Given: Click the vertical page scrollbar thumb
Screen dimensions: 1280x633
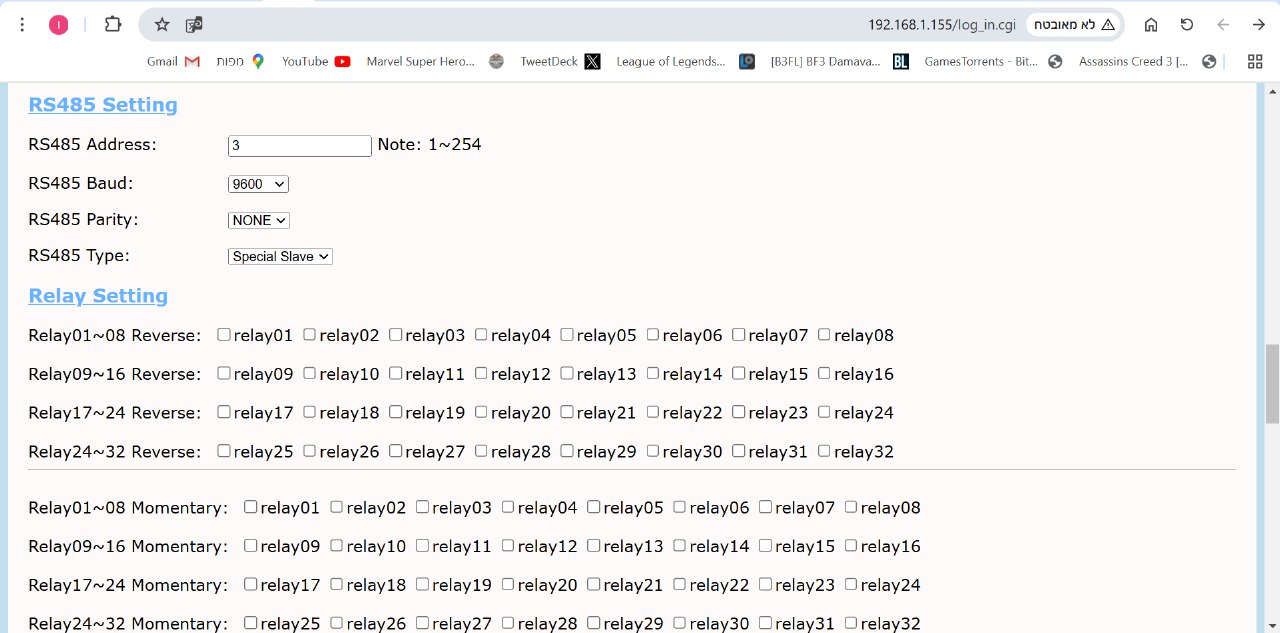Looking at the screenshot, I should [x=1272, y=383].
